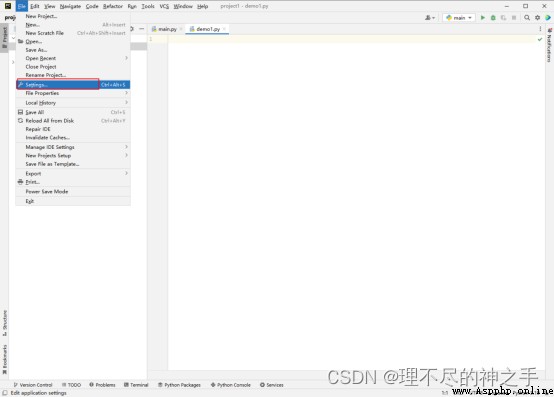Open the TODO tool window
554x397 pixels.
(x=71, y=385)
